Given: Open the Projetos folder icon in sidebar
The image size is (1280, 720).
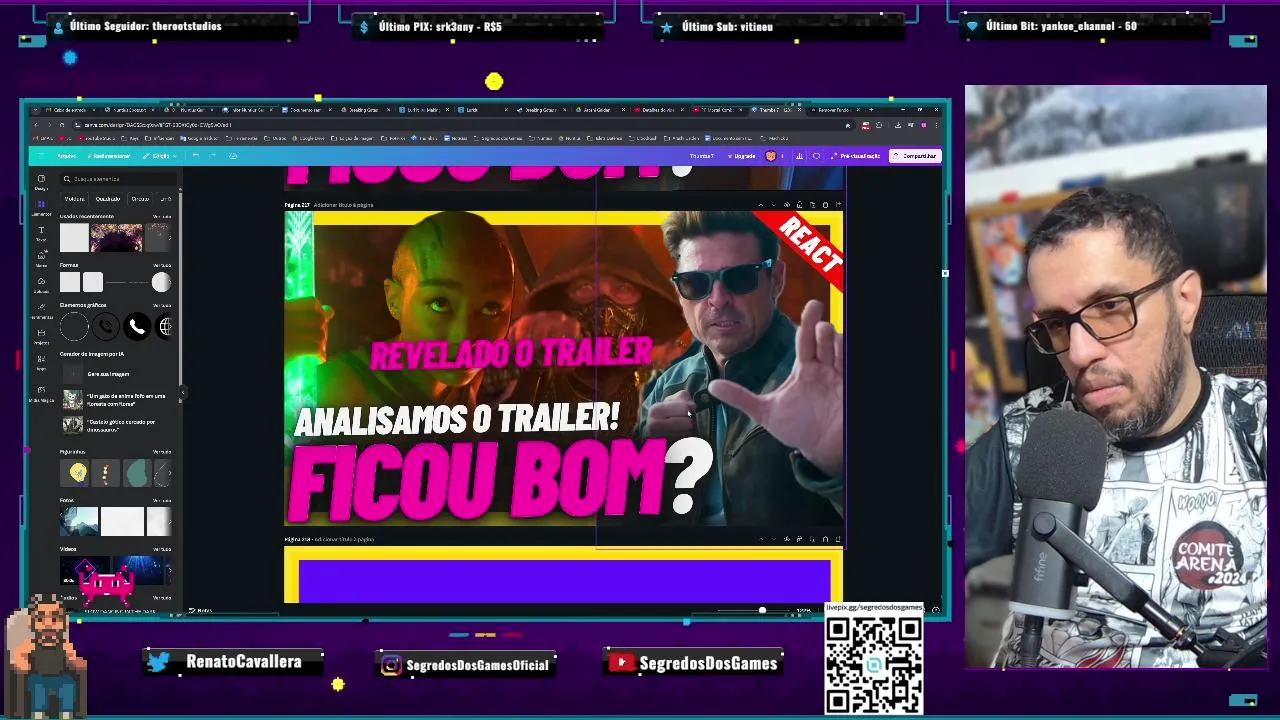Looking at the screenshot, I should (41, 336).
